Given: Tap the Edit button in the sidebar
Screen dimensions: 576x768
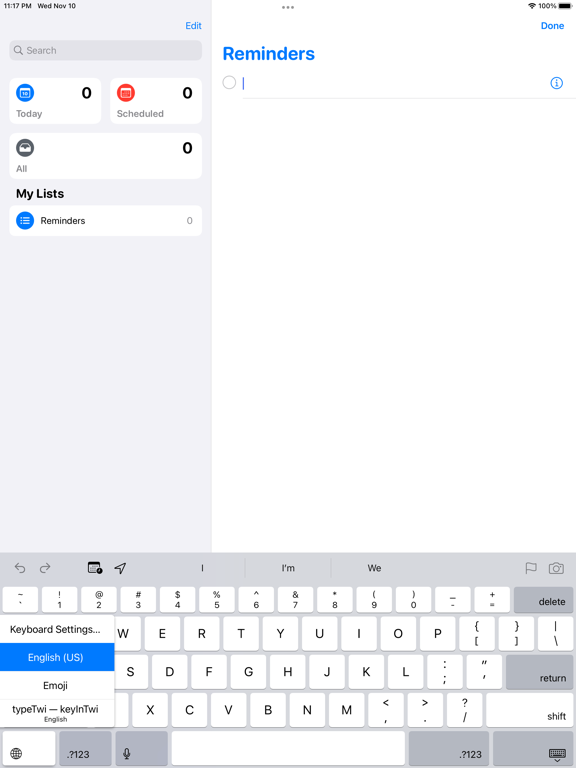Looking at the screenshot, I should 193,25.
